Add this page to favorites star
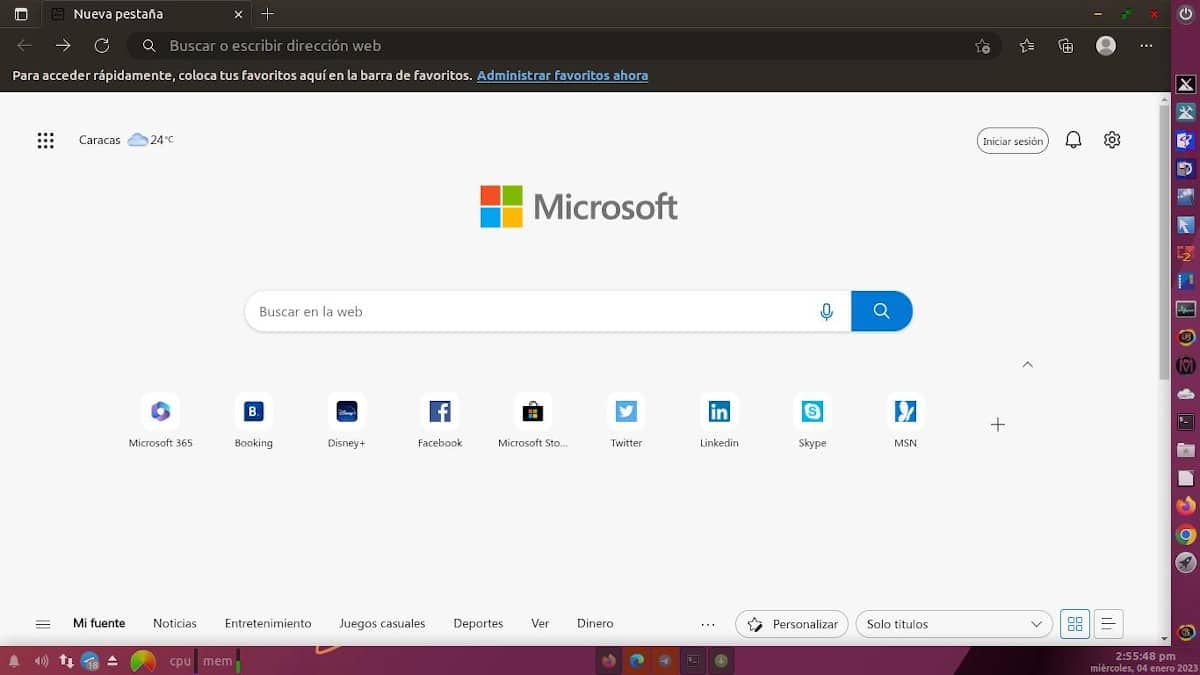The image size is (1200, 675). point(982,46)
